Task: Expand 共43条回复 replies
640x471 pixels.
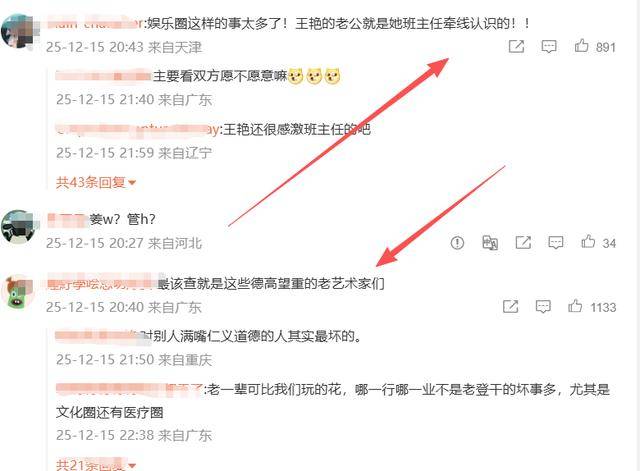Action: (x=96, y=182)
